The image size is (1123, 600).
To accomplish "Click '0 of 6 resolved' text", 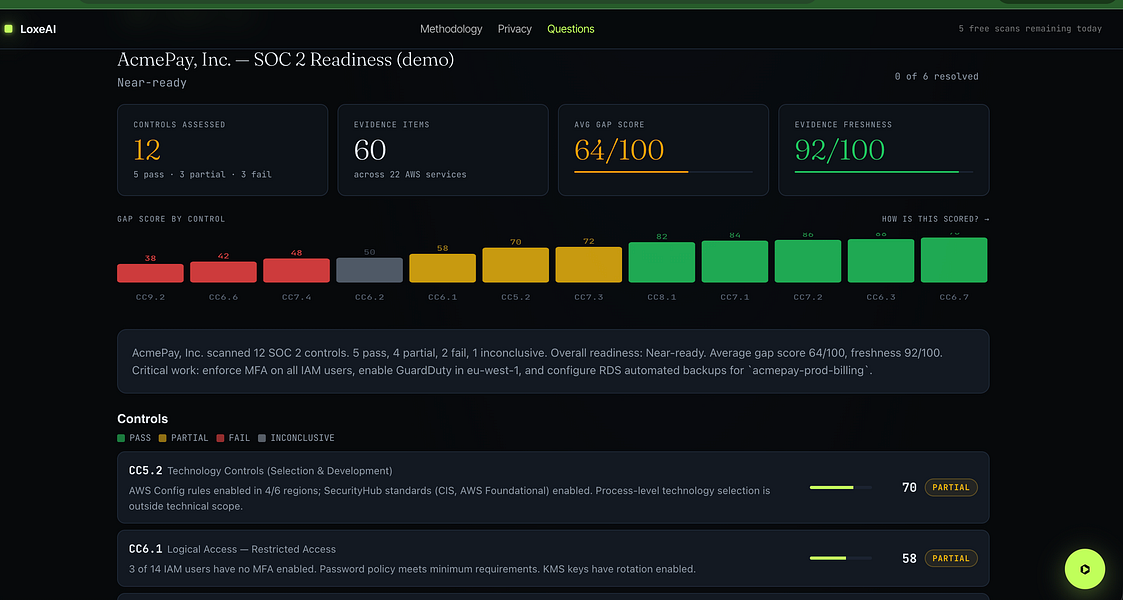I will click(936, 77).
